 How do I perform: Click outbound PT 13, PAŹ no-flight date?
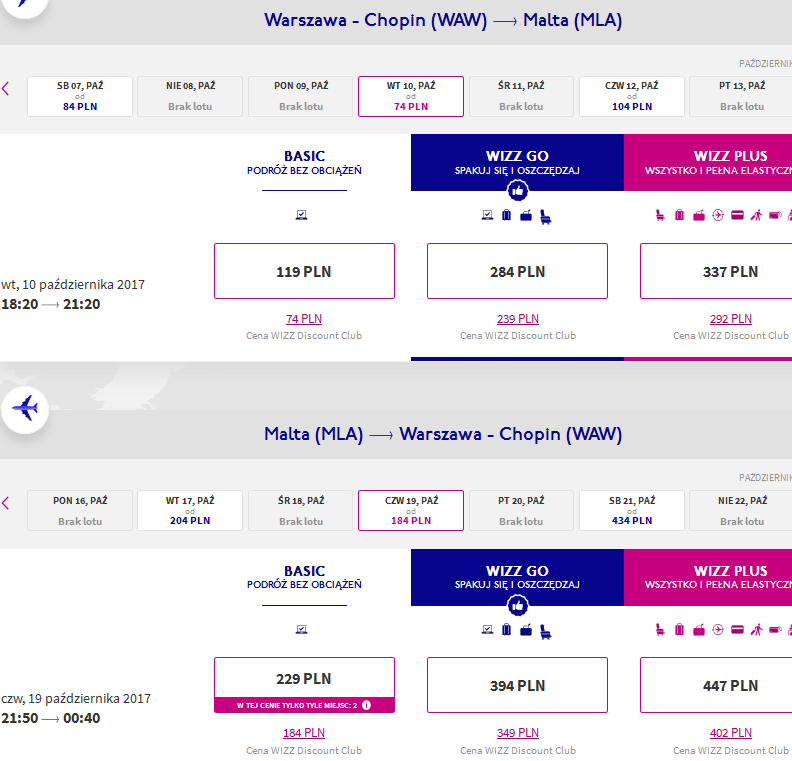pos(741,96)
